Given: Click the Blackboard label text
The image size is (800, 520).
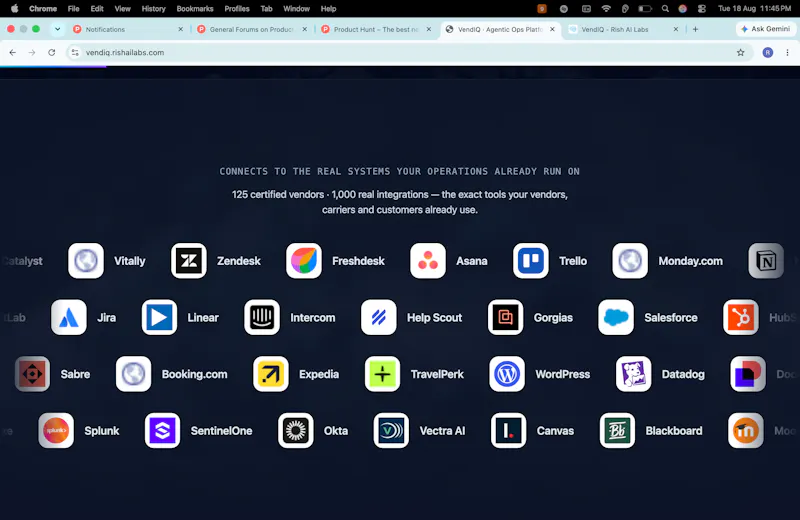Looking at the screenshot, I should (673, 431).
